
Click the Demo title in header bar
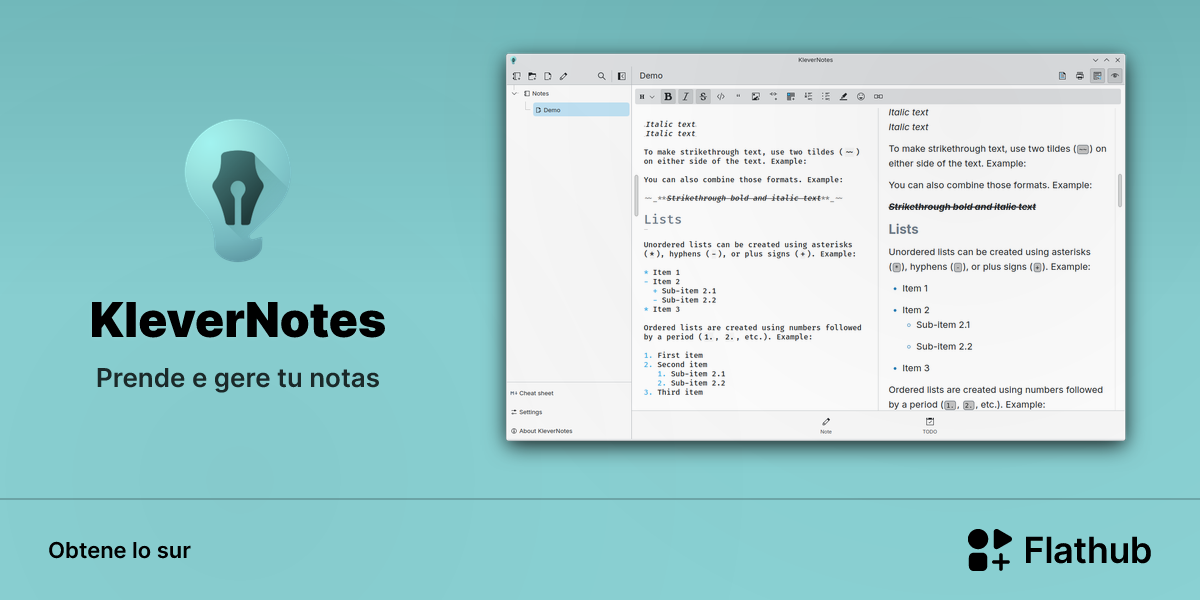click(651, 76)
